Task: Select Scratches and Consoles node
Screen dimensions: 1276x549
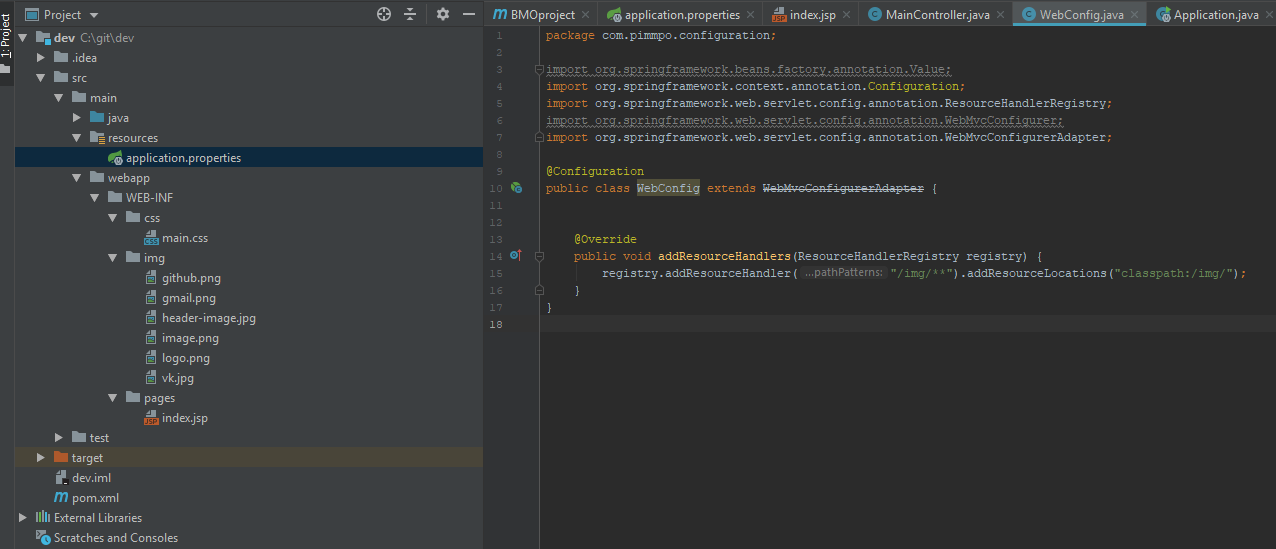Action: [116, 538]
